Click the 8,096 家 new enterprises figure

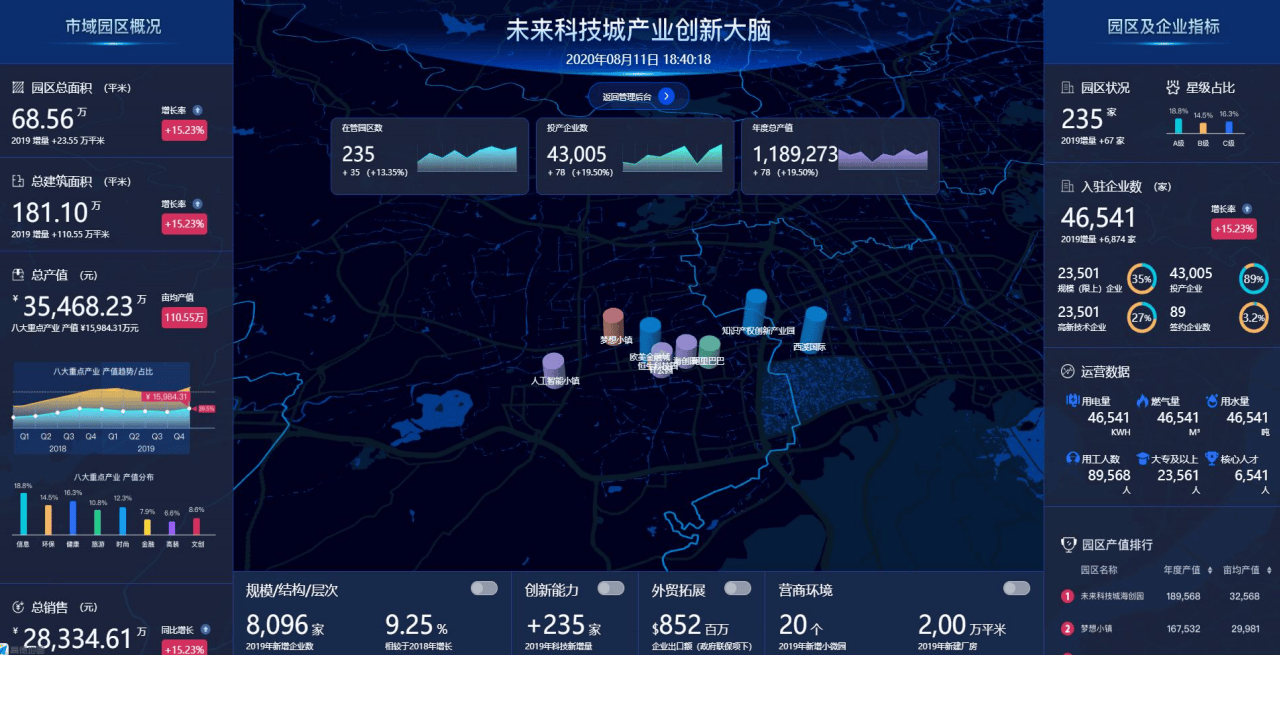(x=285, y=625)
